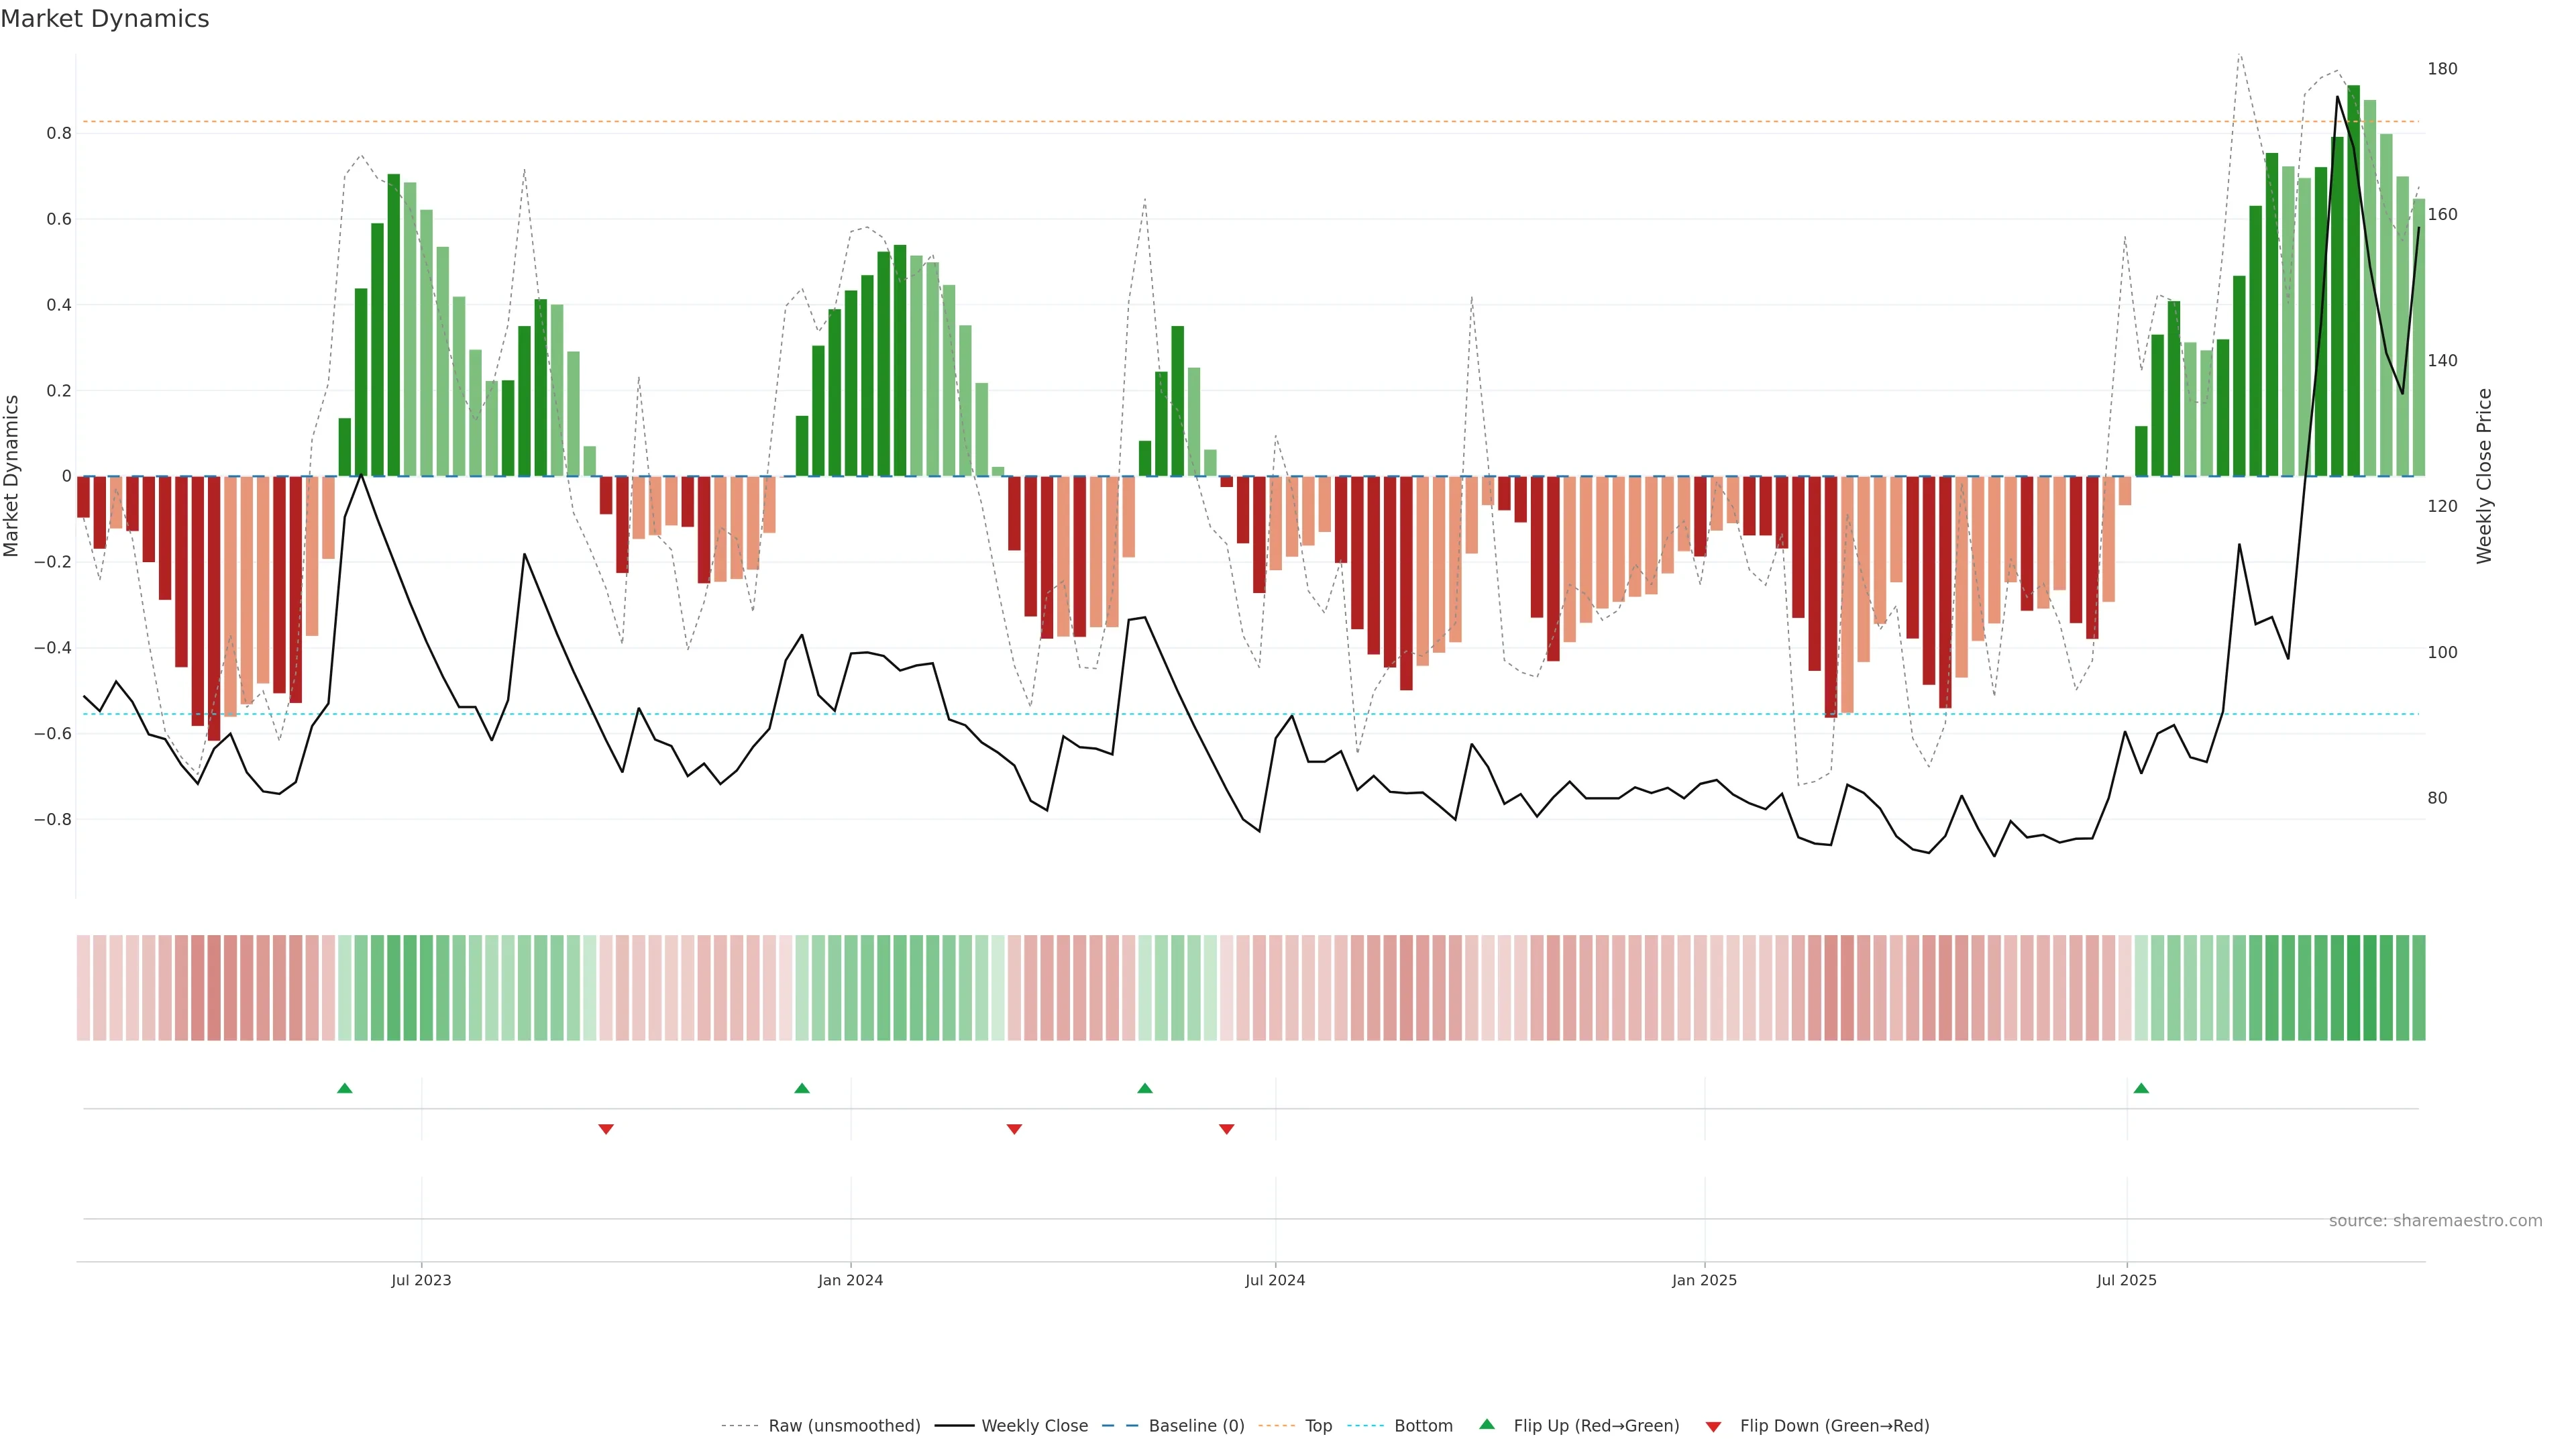Toggle the Weekly Close legend entry
Screen dimensions: 2576x1449
point(1034,1426)
